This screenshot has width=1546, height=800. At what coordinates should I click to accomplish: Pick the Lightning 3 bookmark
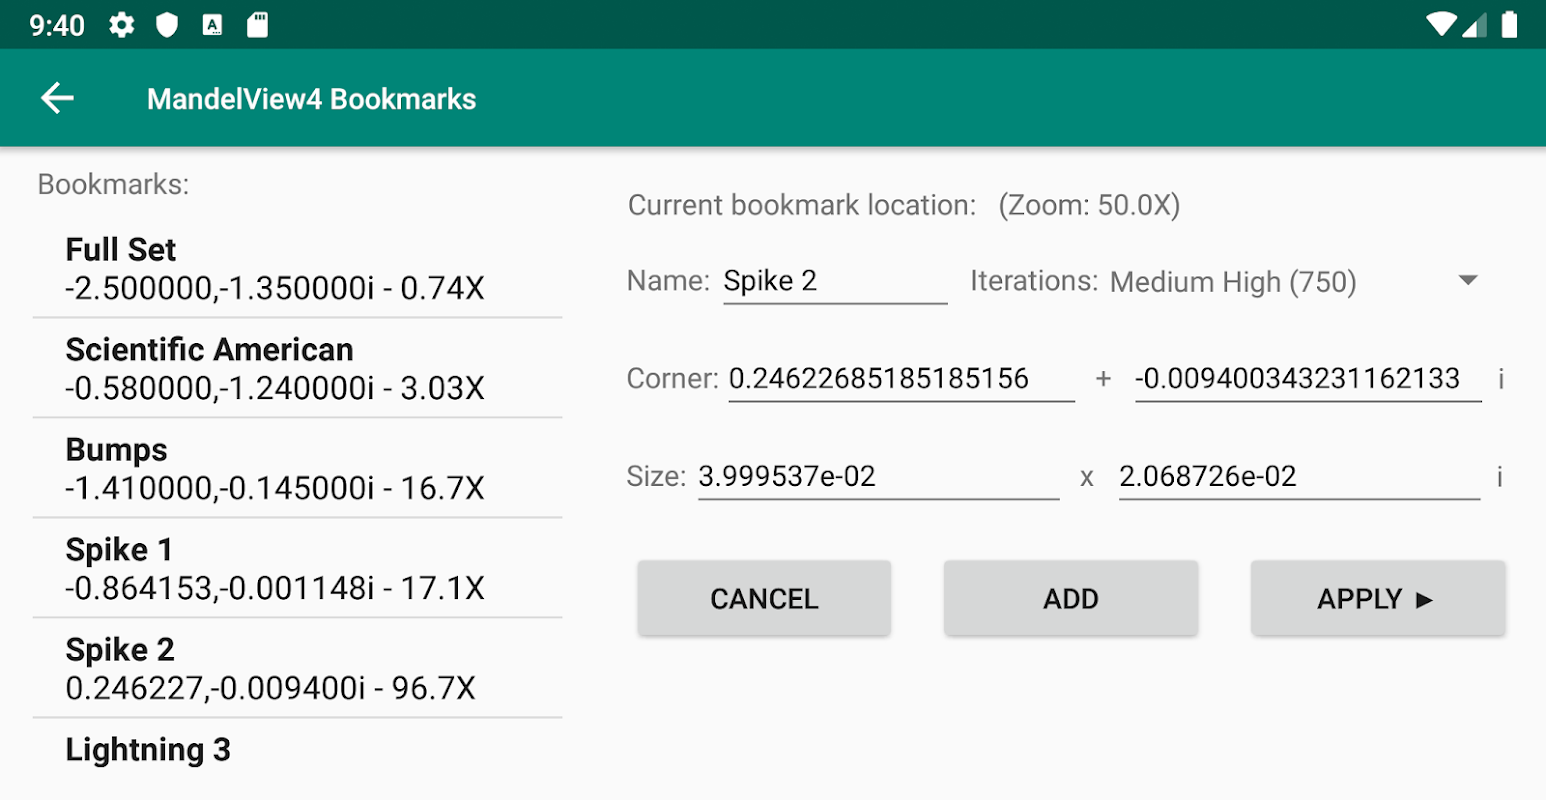coord(297,750)
